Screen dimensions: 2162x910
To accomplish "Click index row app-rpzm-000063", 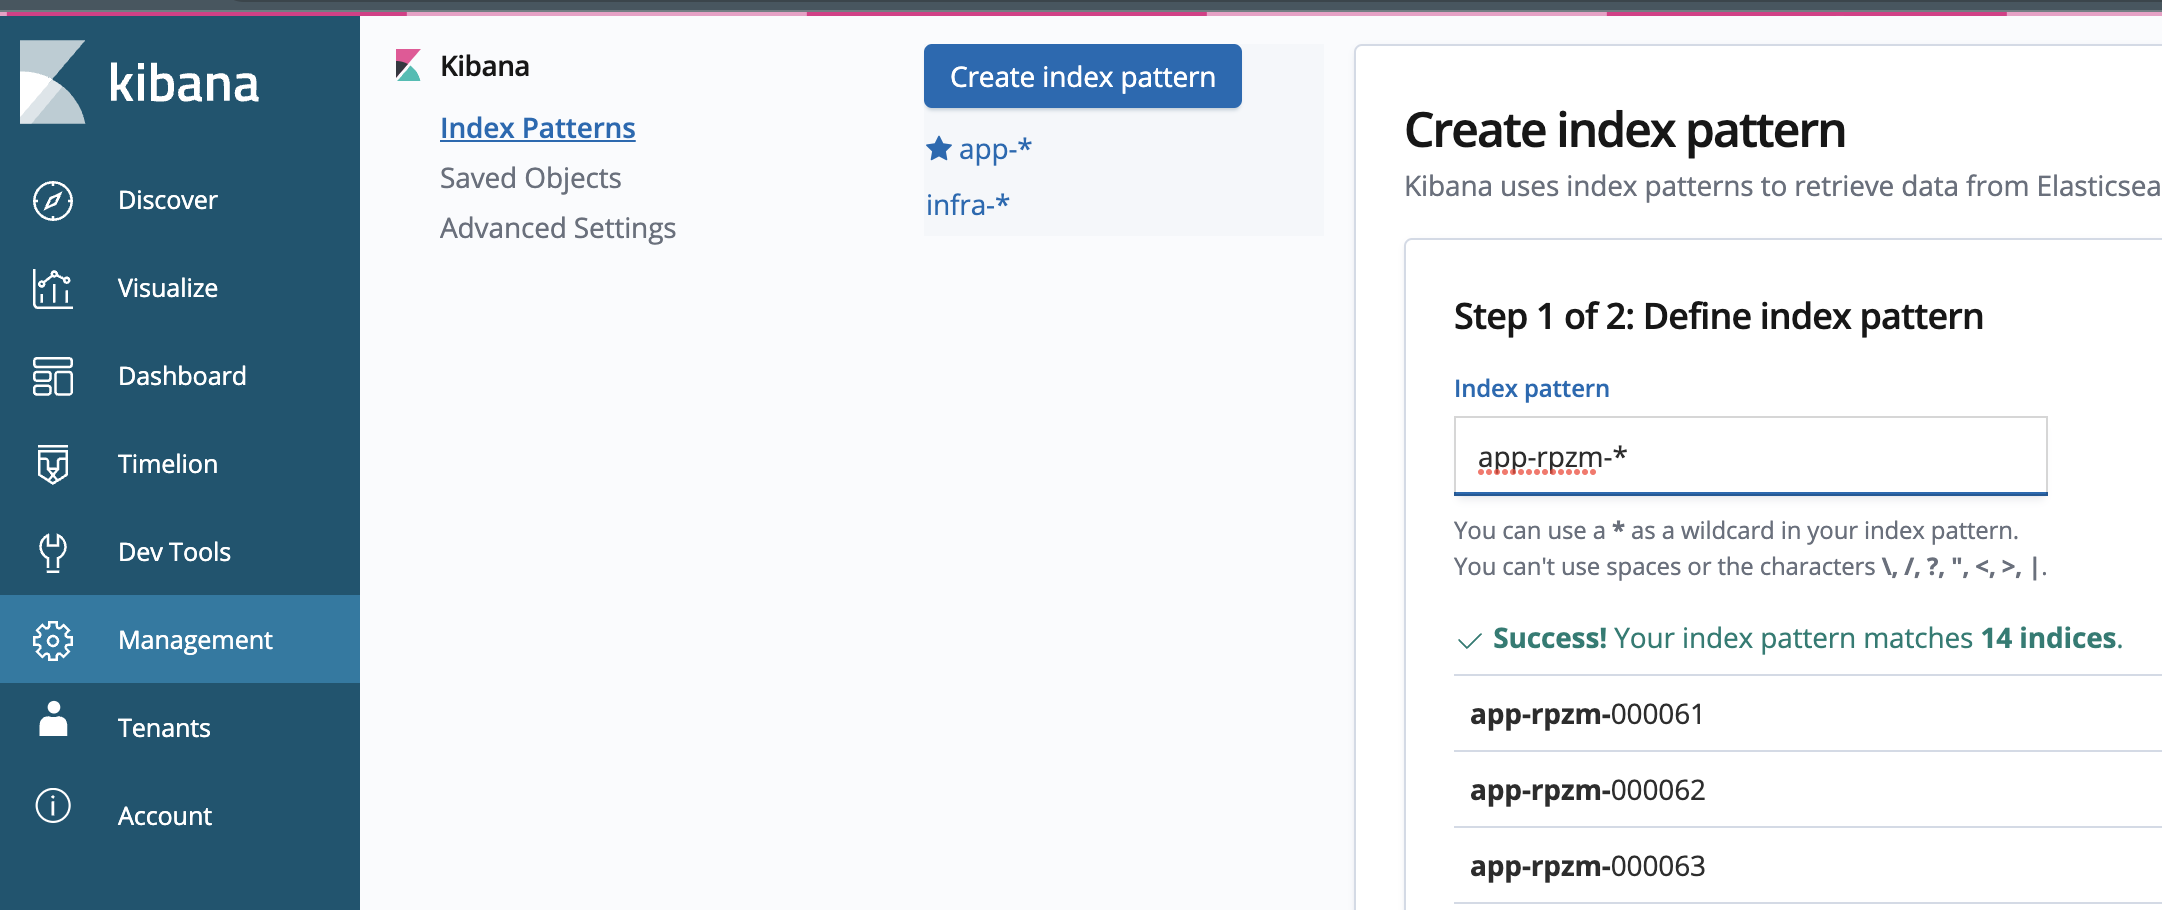I will 1808,866.
